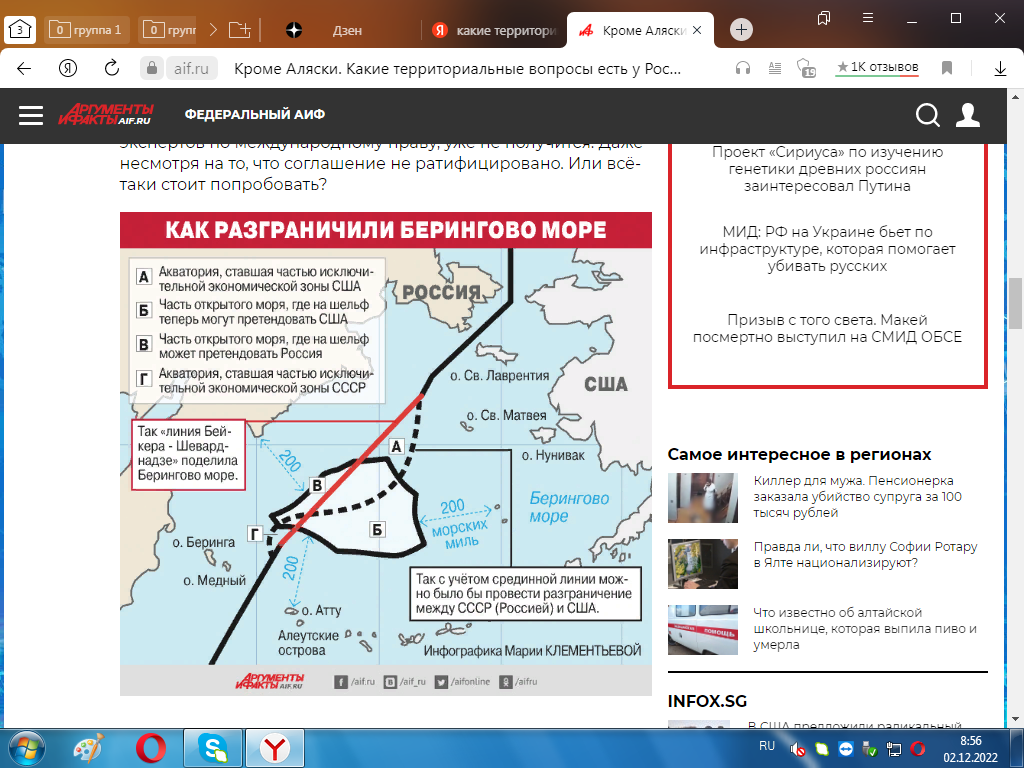The height and width of the screenshot is (768, 1024).
Task: Click the "Самое интересное в регионах" heading
Action: point(799,455)
